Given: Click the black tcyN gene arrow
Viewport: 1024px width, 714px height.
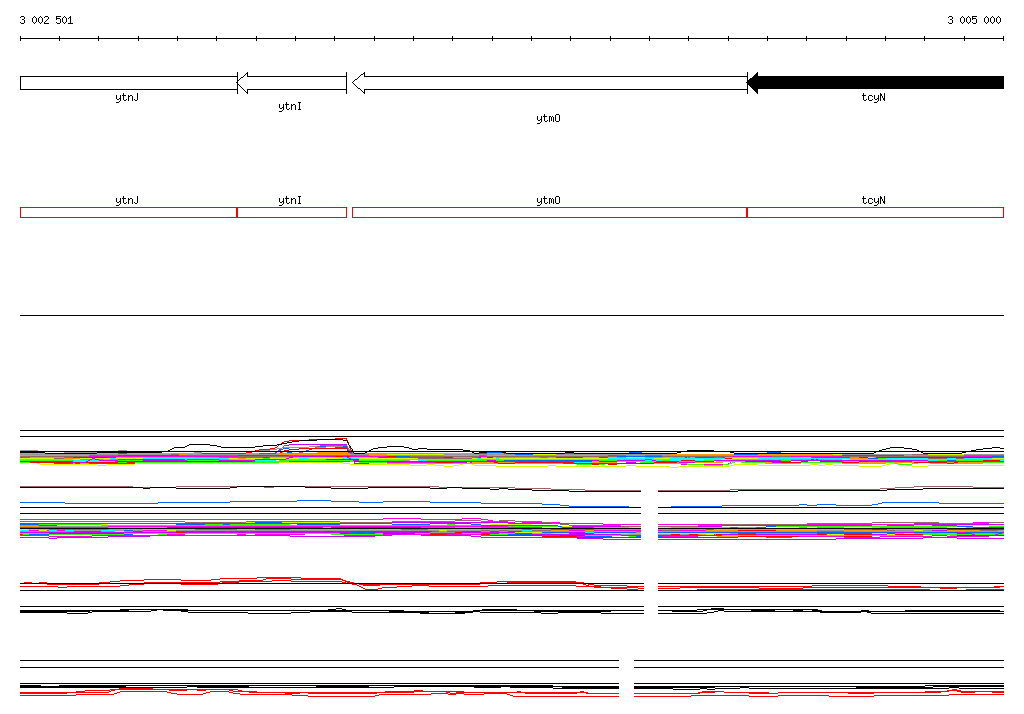Looking at the screenshot, I should [876, 83].
